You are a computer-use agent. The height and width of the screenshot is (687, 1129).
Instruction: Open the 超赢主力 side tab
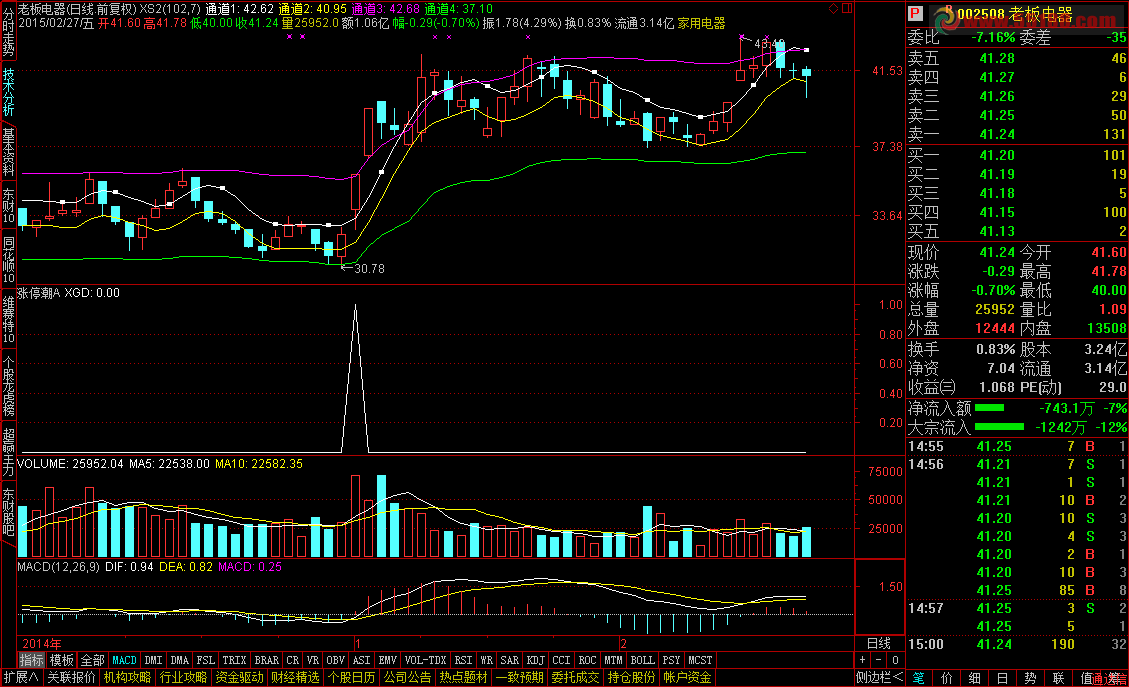coord(8,452)
